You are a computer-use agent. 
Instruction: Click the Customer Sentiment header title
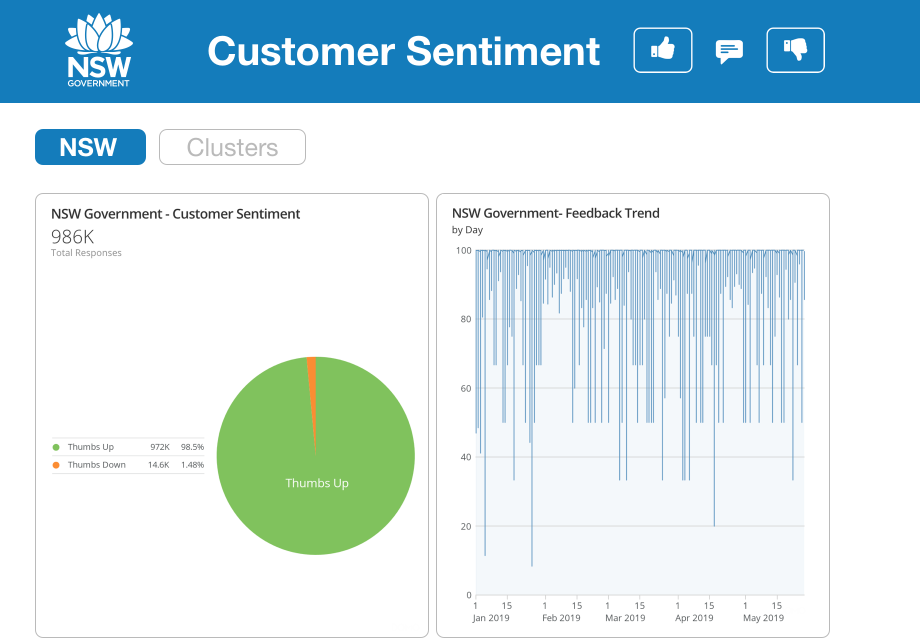pos(404,51)
